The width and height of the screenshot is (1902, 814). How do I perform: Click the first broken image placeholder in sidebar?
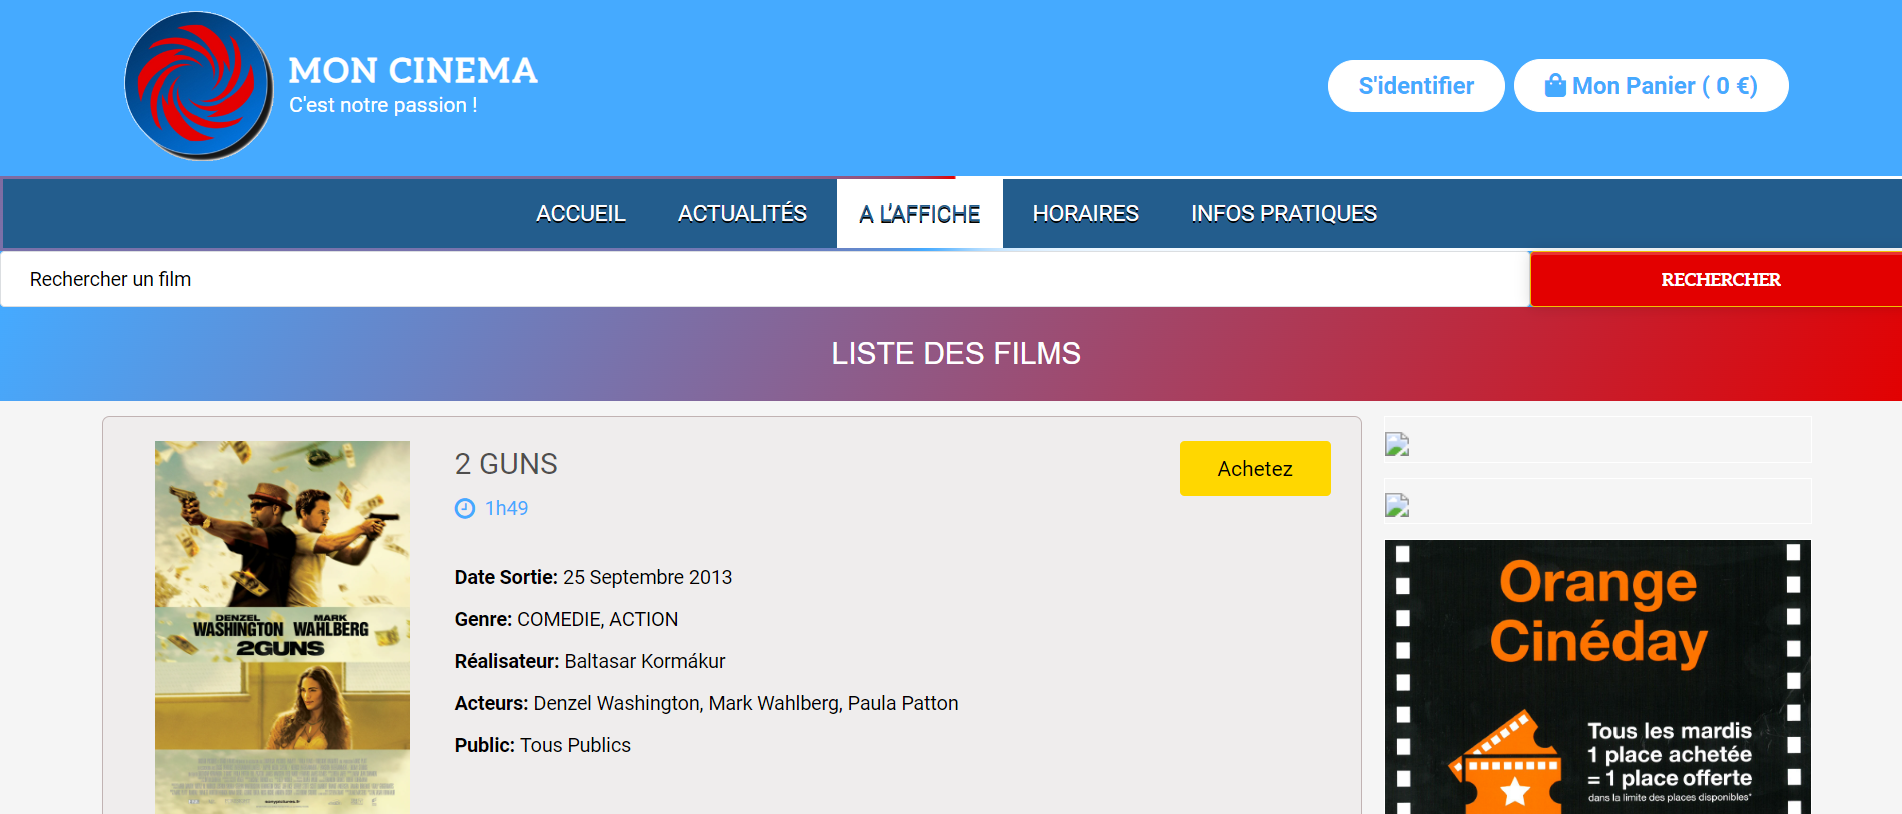pos(1397,444)
